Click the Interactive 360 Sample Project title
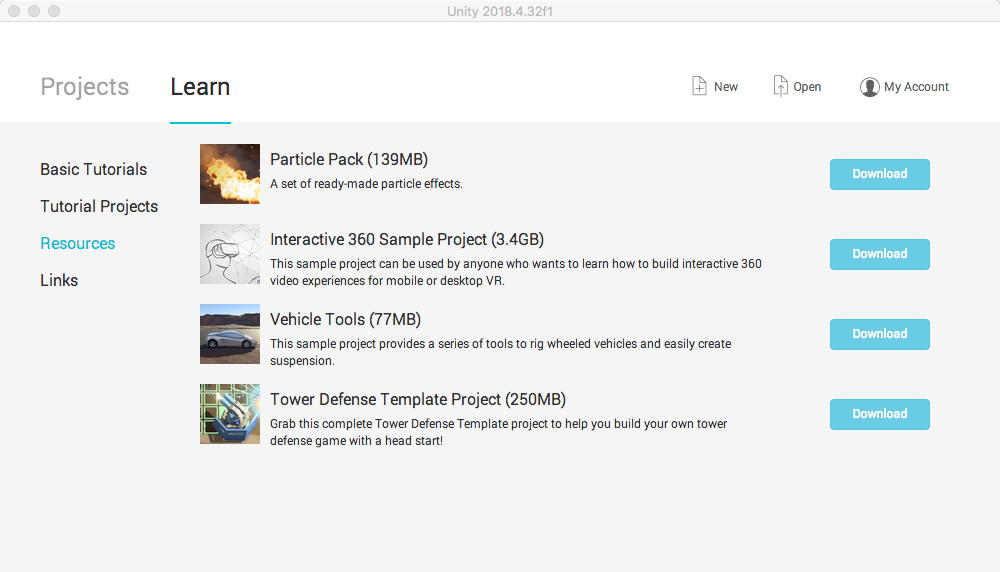The height and width of the screenshot is (572, 1000). pos(407,239)
